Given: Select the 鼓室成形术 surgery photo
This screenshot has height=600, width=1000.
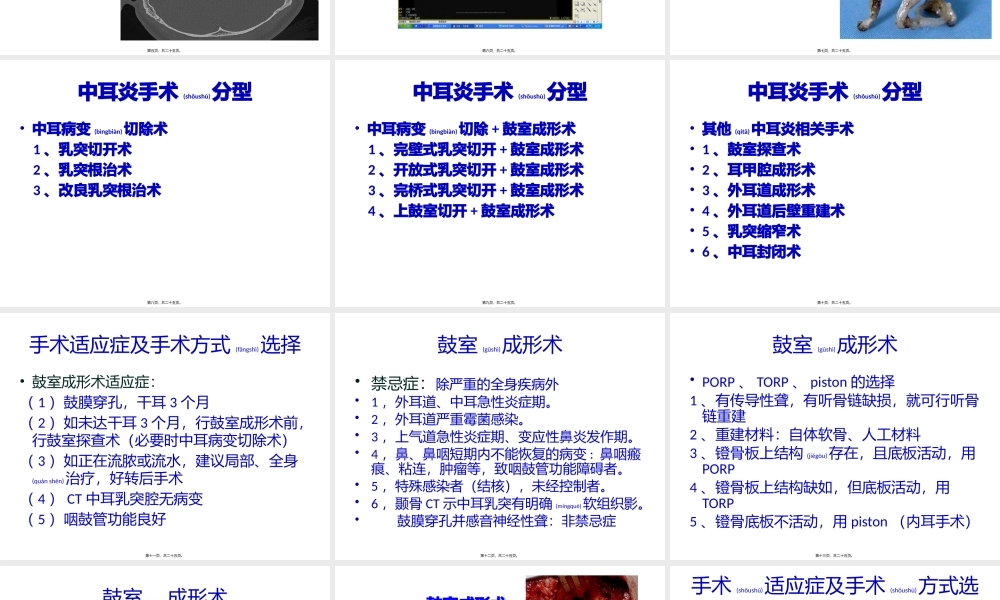Looking at the screenshot, I should coord(580,587).
